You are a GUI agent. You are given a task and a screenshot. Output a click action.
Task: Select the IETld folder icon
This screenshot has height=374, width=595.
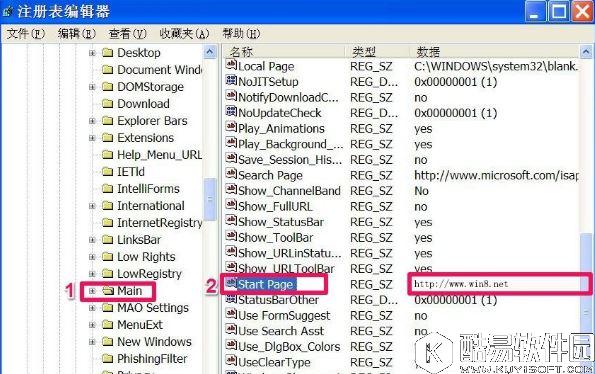[x=108, y=172]
